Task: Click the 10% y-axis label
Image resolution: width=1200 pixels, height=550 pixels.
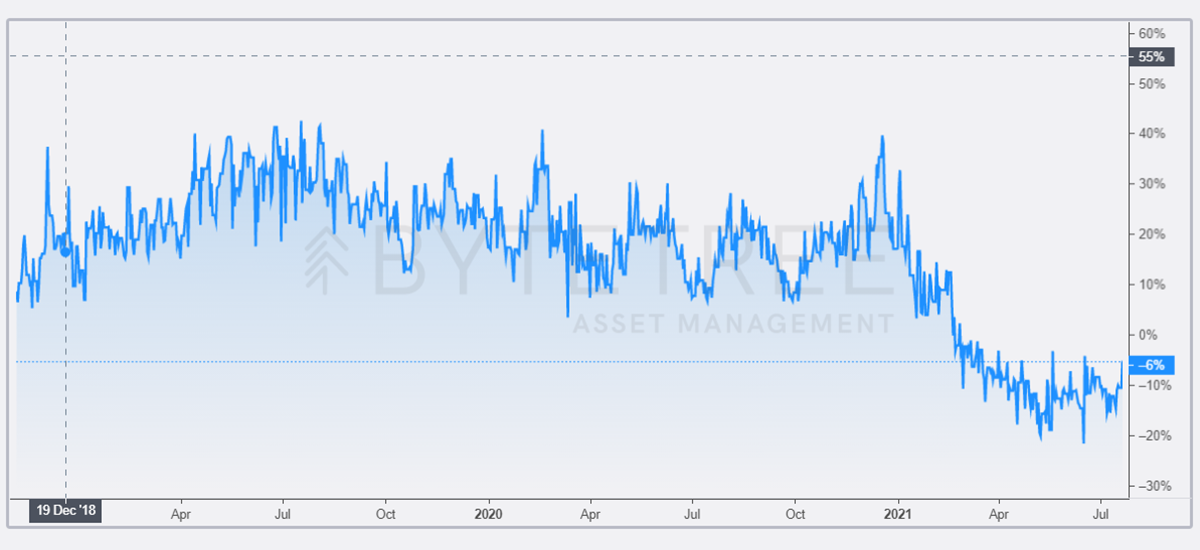Action: [1152, 285]
